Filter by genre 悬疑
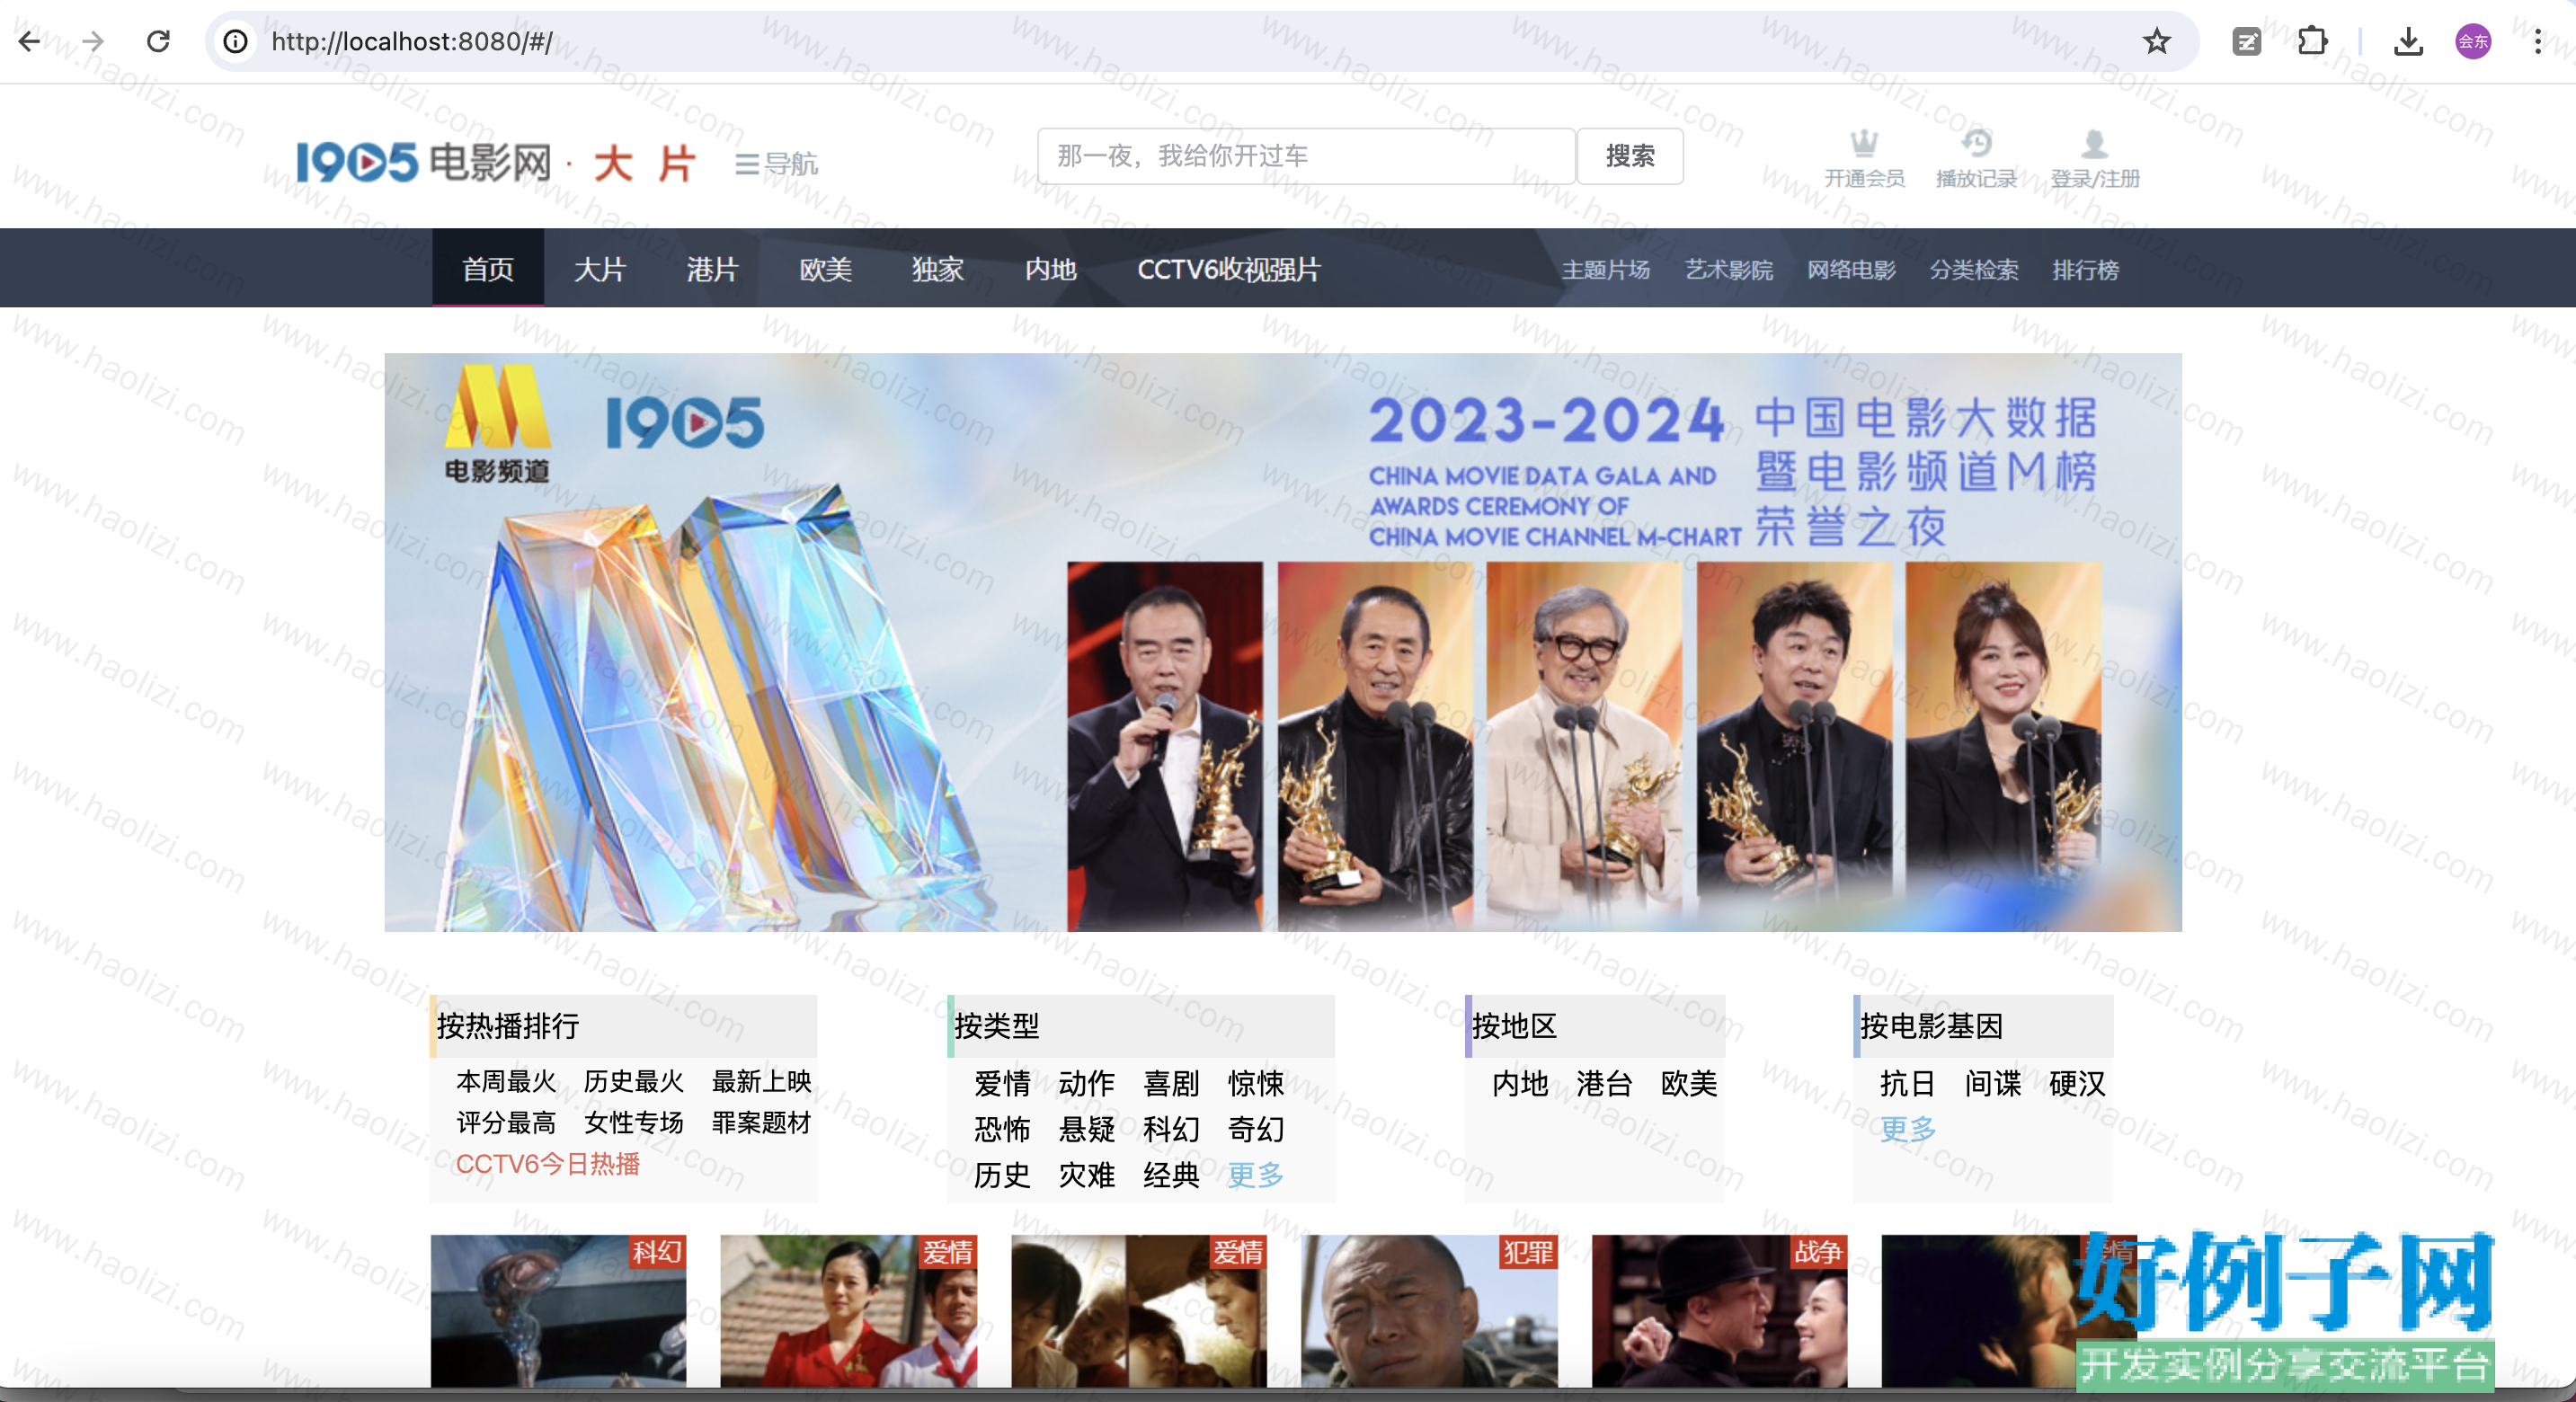 tap(1086, 1129)
